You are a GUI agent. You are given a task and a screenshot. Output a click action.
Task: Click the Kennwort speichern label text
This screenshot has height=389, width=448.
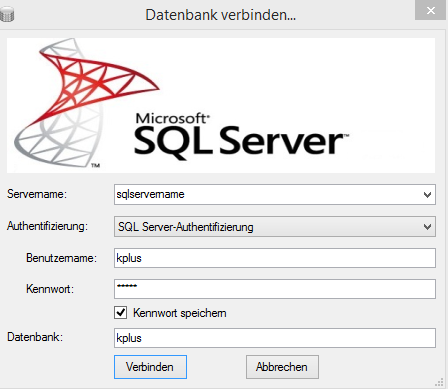tap(180, 313)
